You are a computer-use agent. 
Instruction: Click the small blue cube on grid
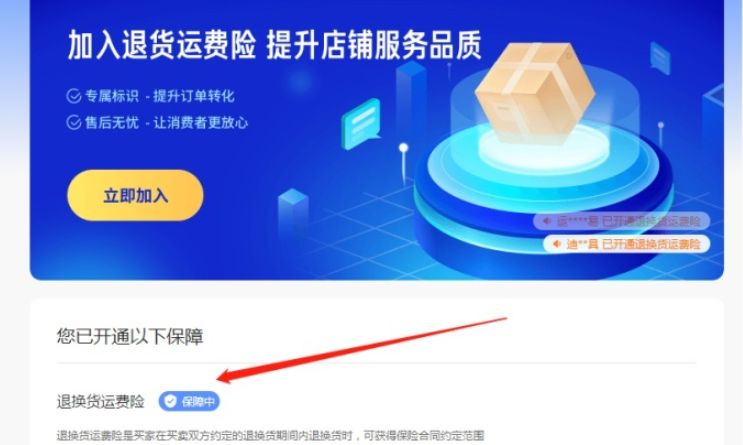(x=293, y=209)
